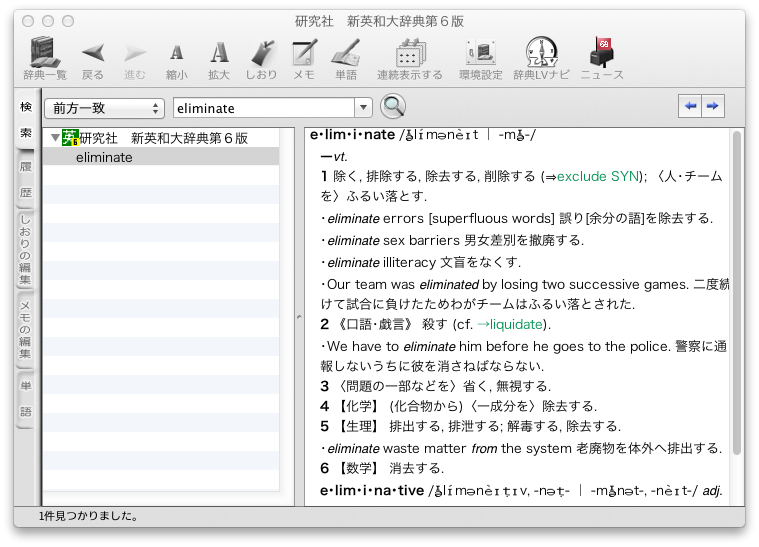
Task: Click the splitter collapse arrow between panes
Action: coord(299,317)
